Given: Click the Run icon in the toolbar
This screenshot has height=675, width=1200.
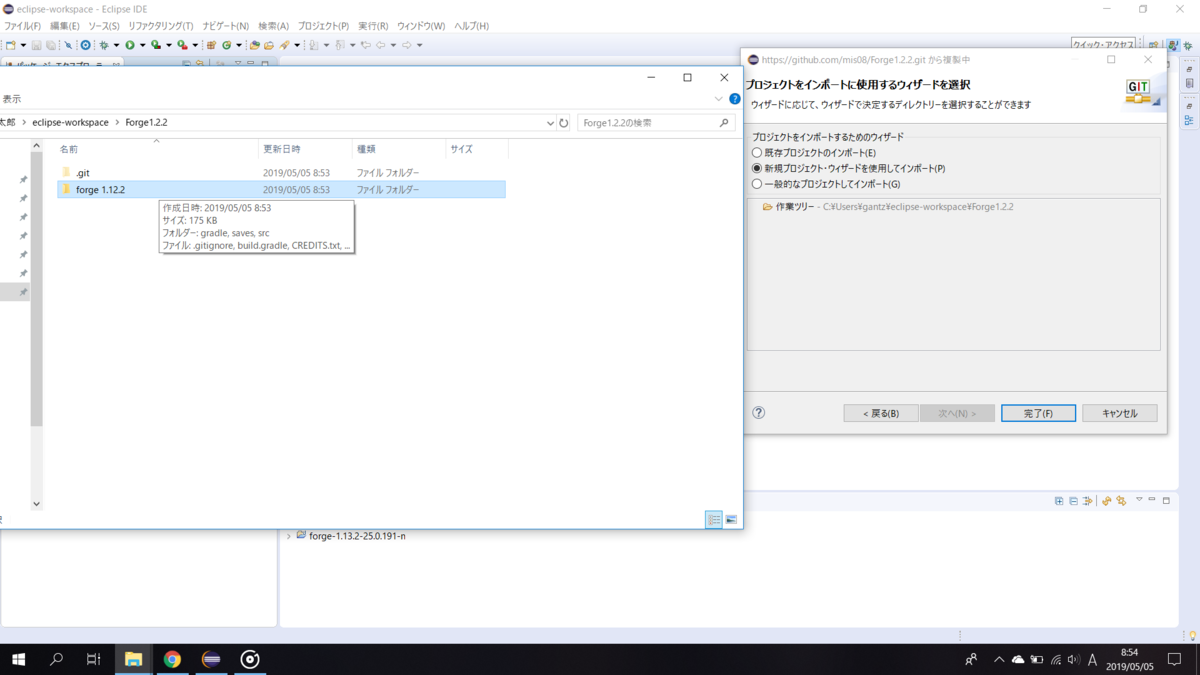Looking at the screenshot, I should 129,44.
